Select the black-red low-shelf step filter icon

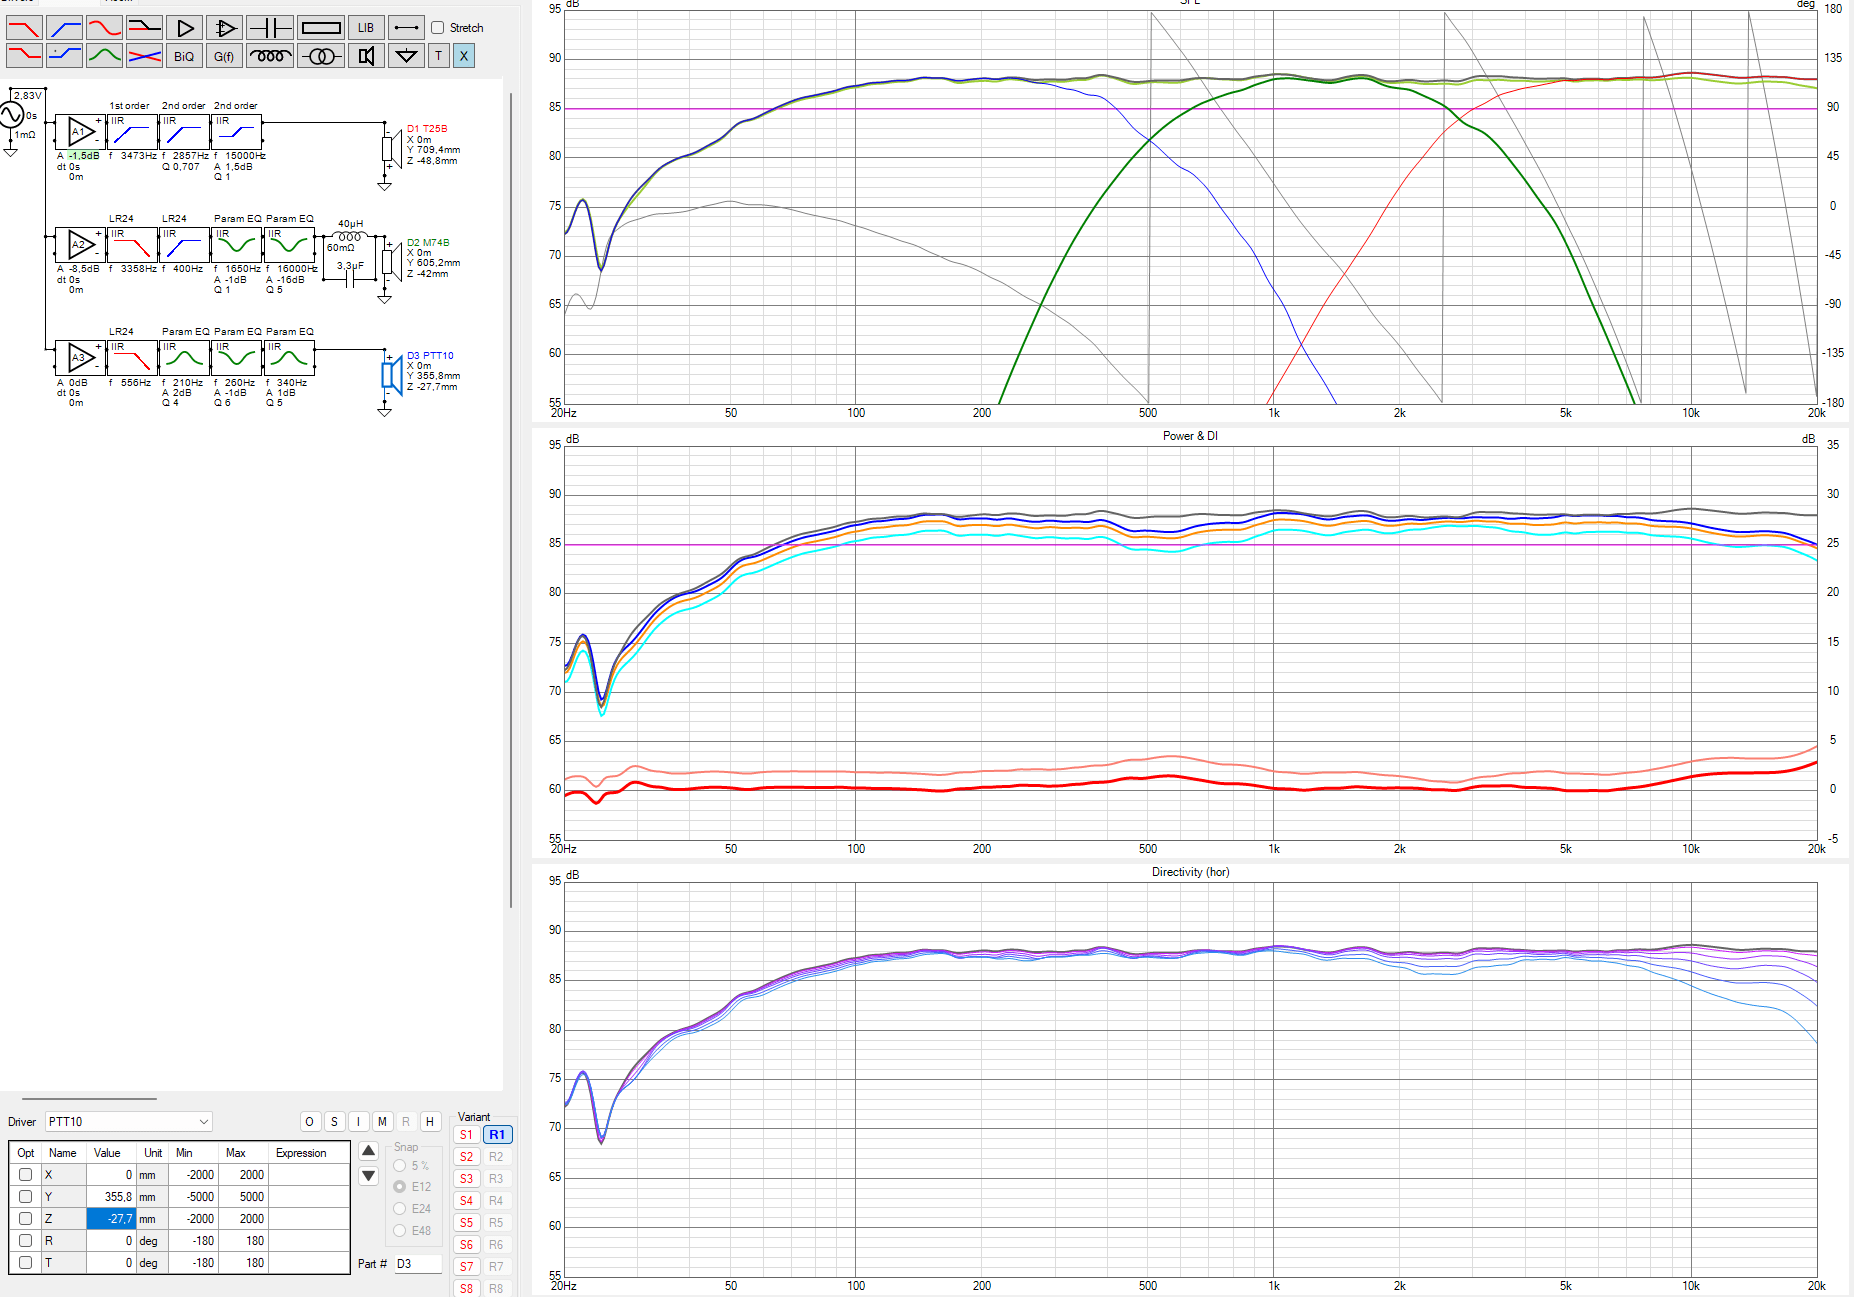pos(144,28)
